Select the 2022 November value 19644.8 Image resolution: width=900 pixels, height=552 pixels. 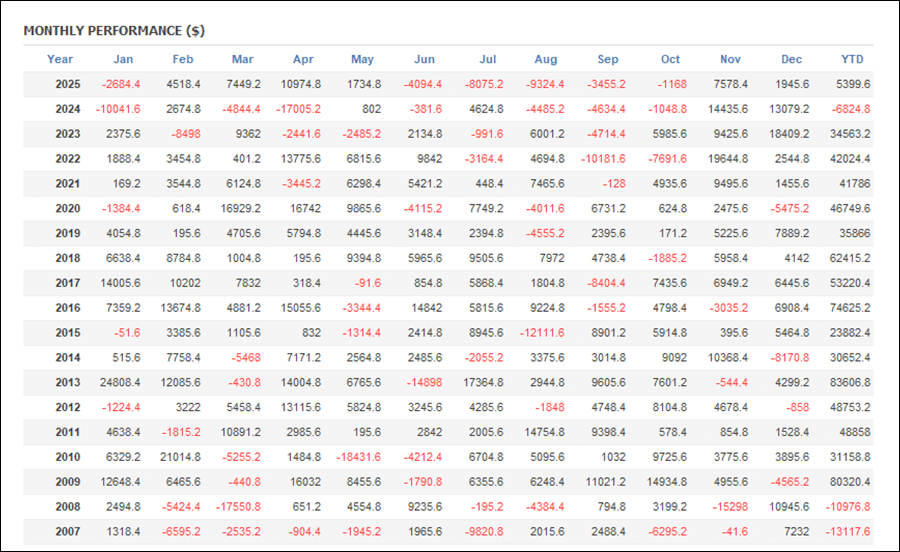pyautogui.click(x=727, y=159)
